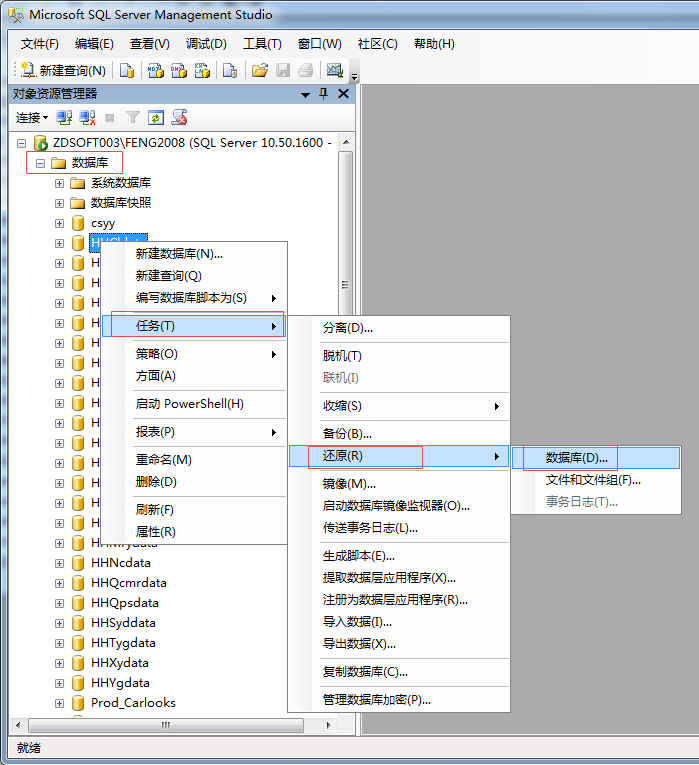Image resolution: width=699 pixels, height=765 pixels.
Task: Select 任务(T) in the context menu
Action: [x=193, y=326]
